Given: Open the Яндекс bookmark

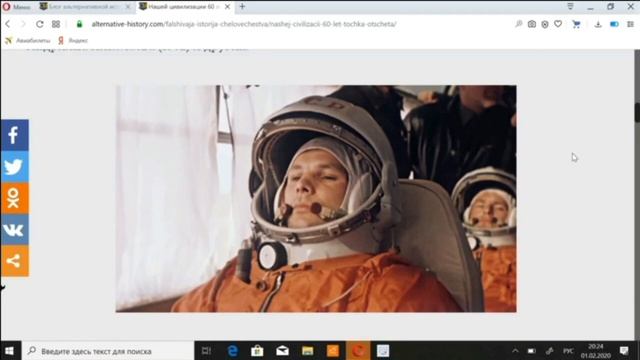Looking at the screenshot, I should tap(73, 40).
